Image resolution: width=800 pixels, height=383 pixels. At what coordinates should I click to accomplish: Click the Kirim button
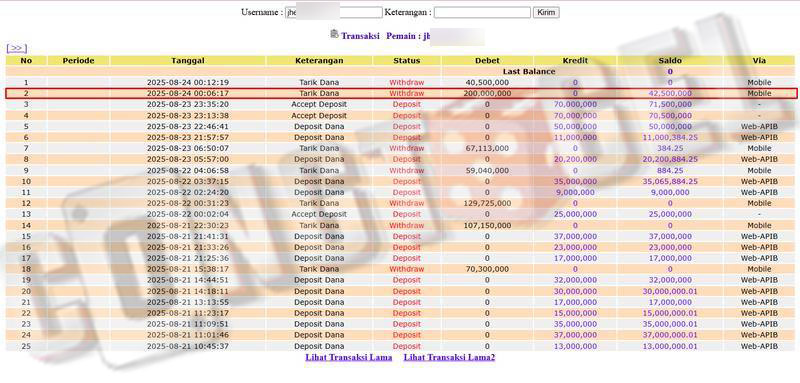pyautogui.click(x=546, y=12)
